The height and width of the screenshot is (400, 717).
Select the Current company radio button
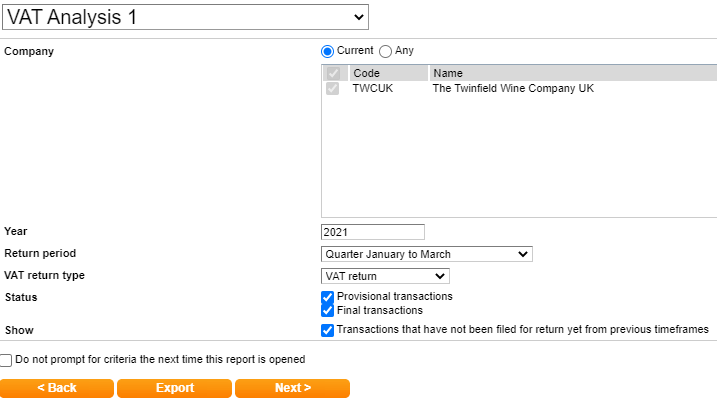(327, 51)
